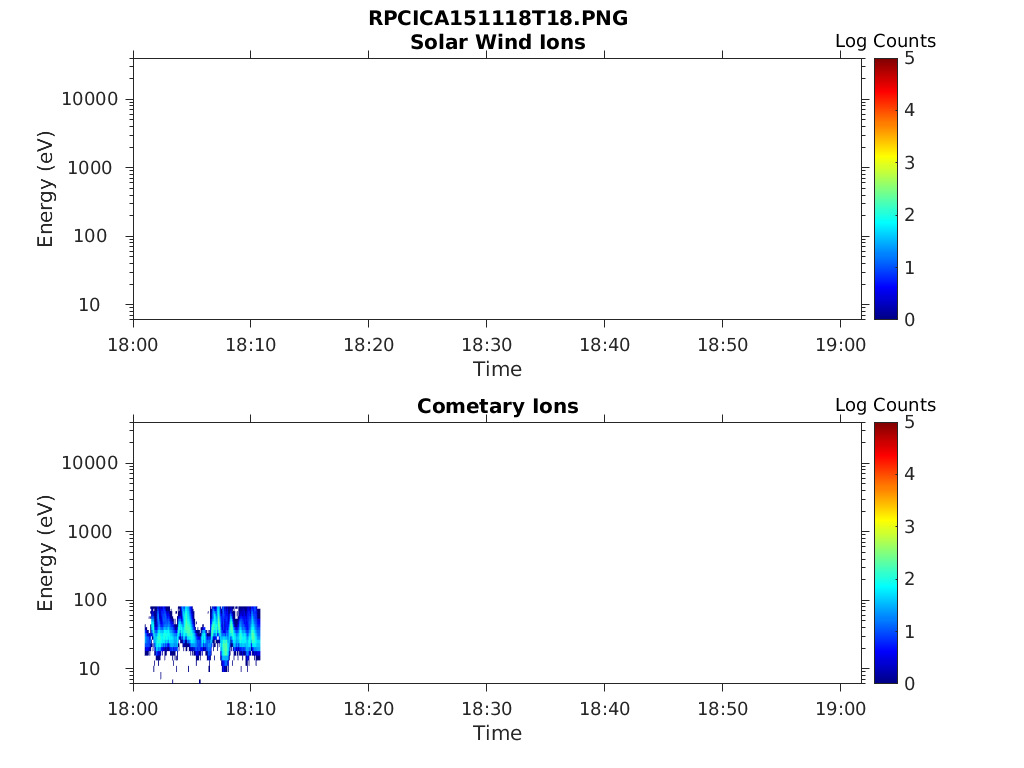Click the 19:00 tick label on bottom plot
This screenshot has height=768, width=1024.
coord(840,709)
